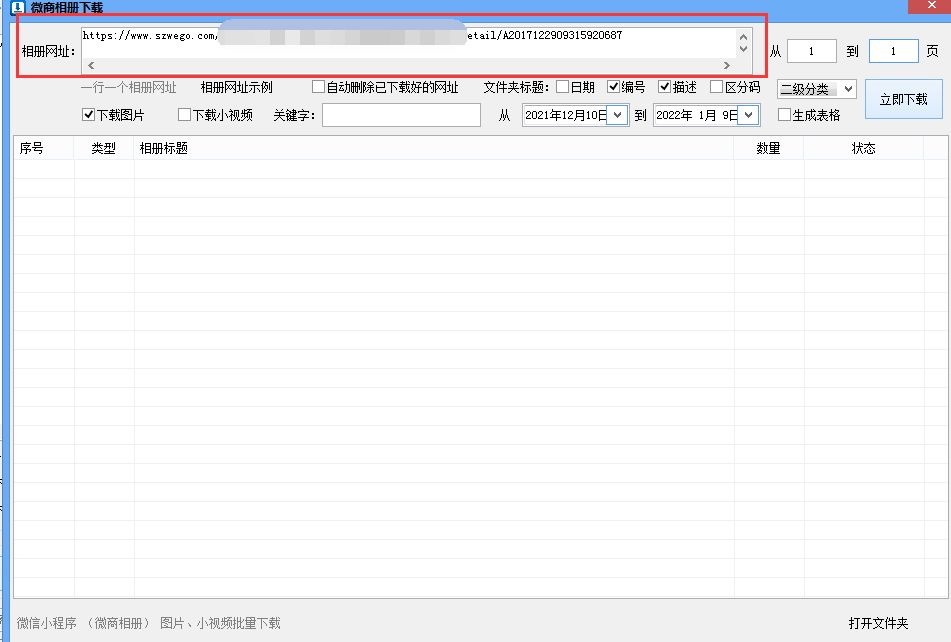Expand the end date picker 2022年1月9日
Screen dimensions: 951x642
748,115
